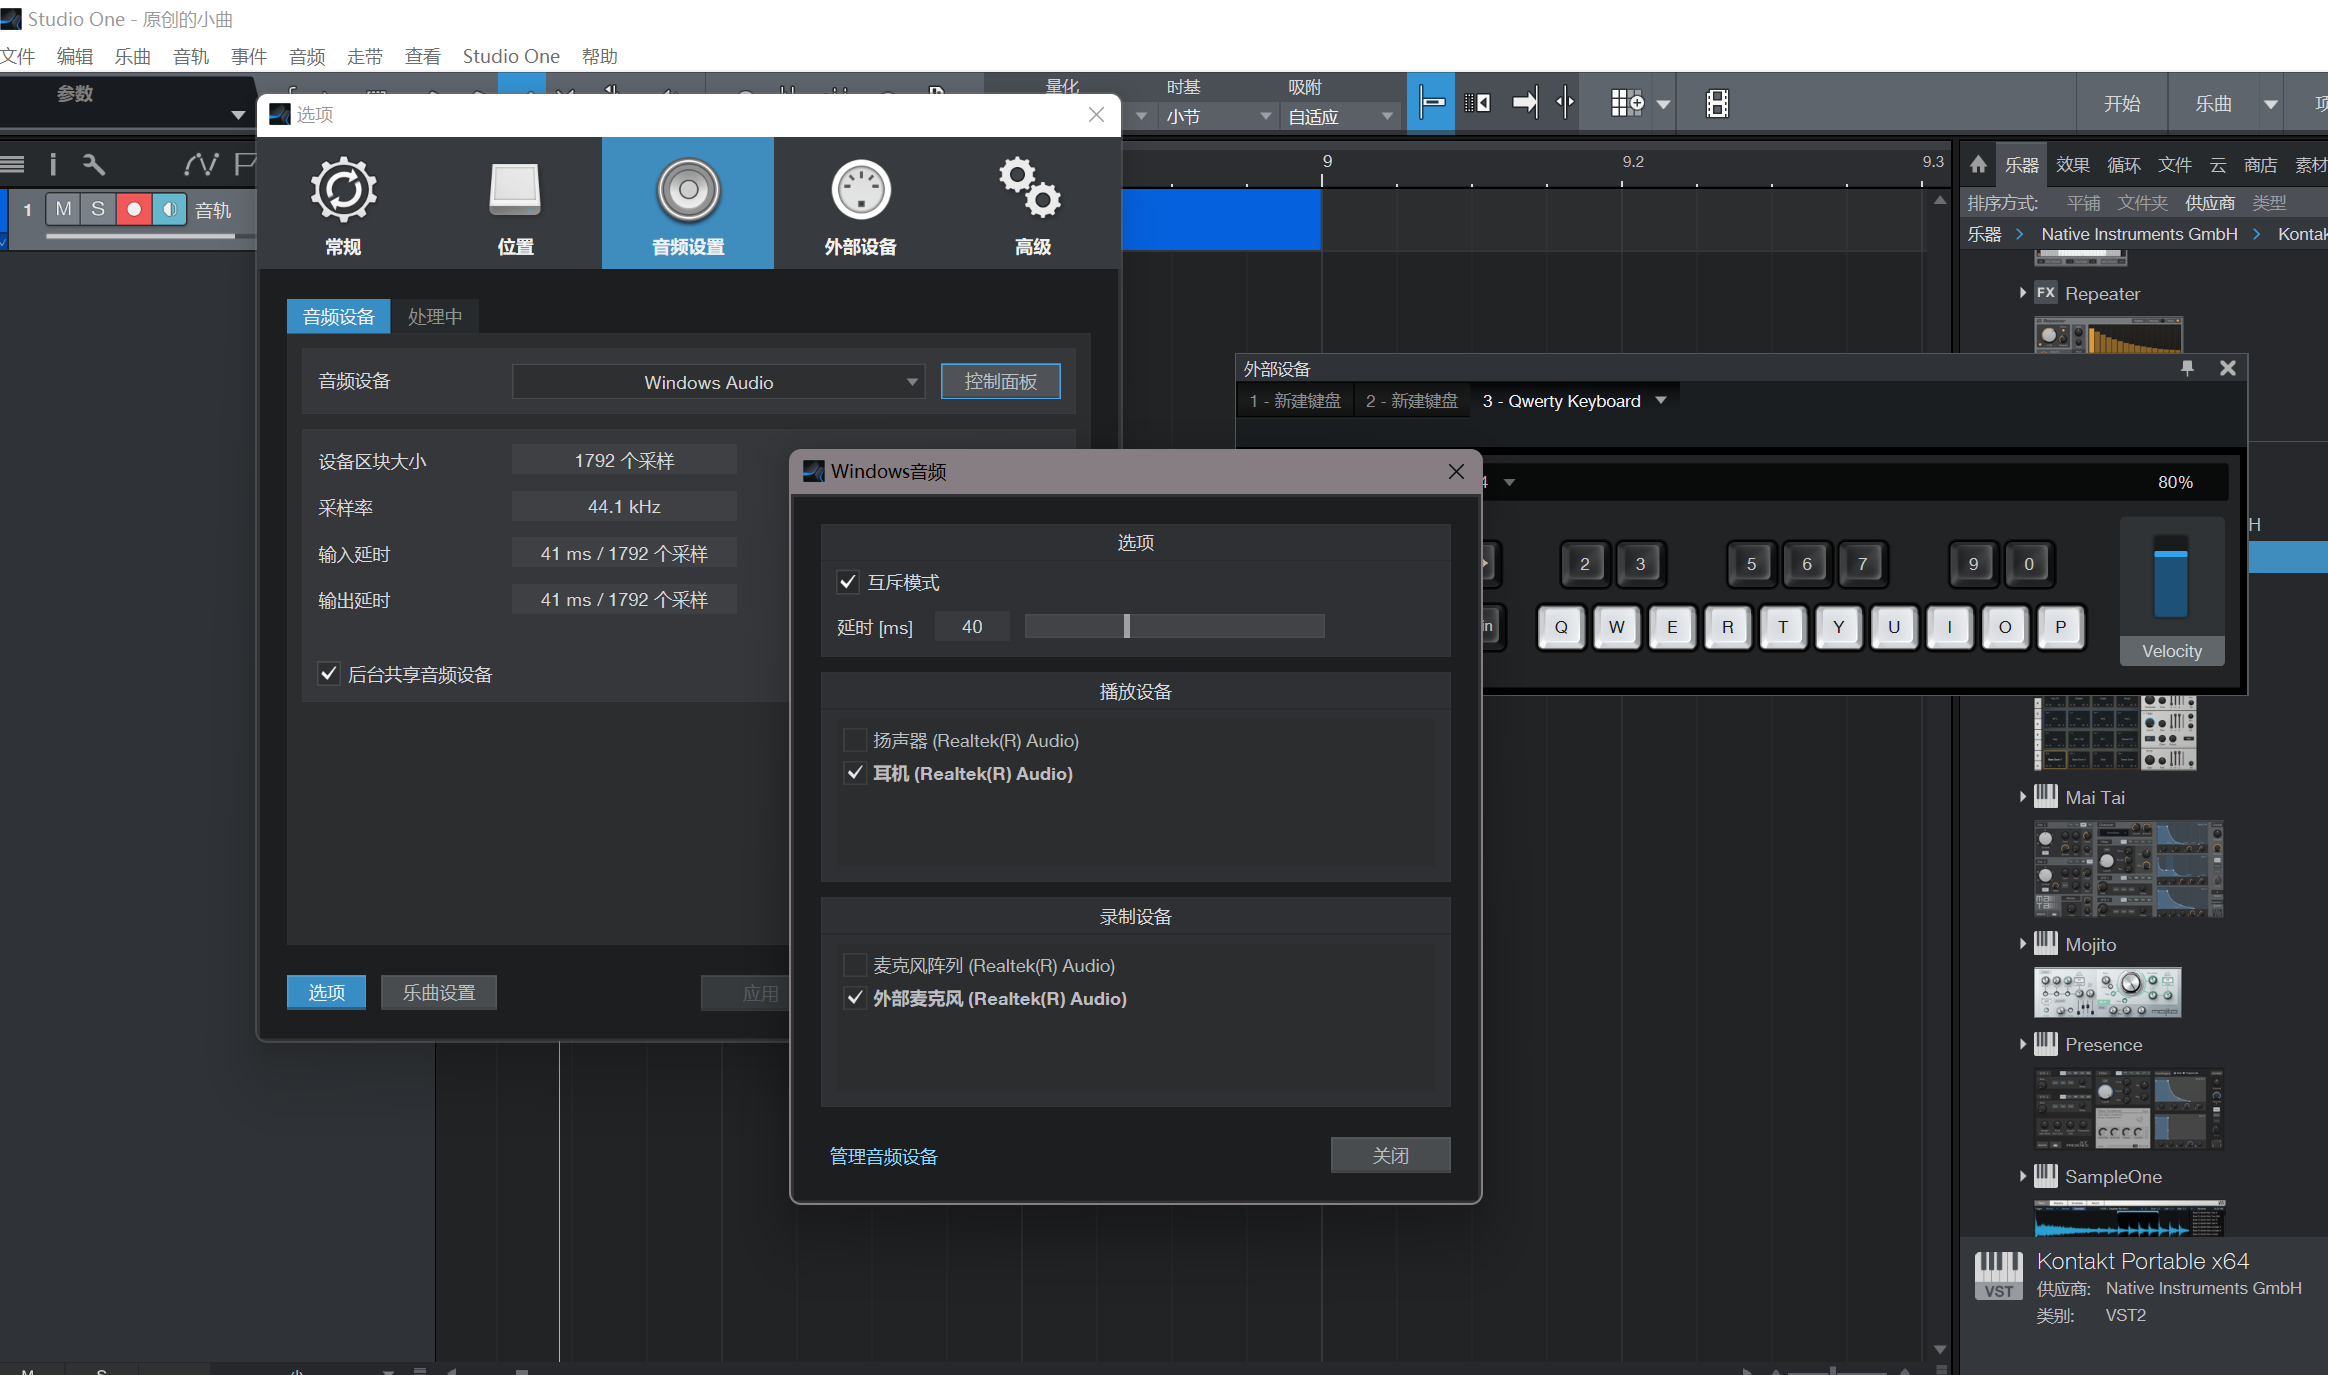Pin the 外部设备 keyboard panel
This screenshot has width=2328, height=1375.
(x=2187, y=368)
